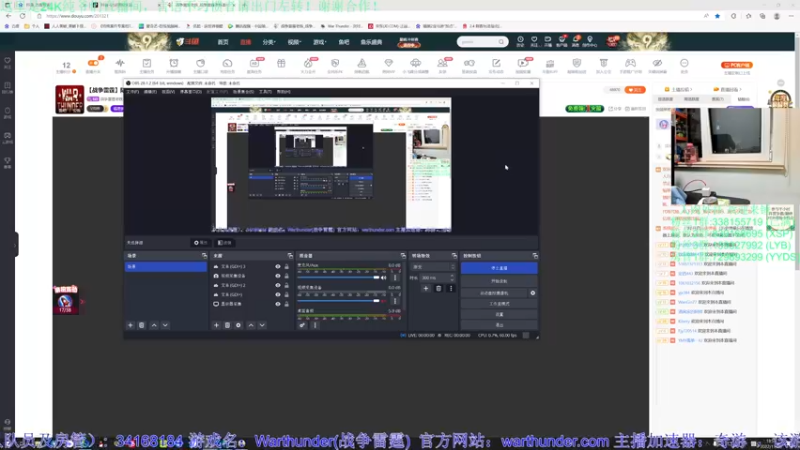Open OBS 视图(V) menu
800x450 pixels.
[x=168, y=92]
